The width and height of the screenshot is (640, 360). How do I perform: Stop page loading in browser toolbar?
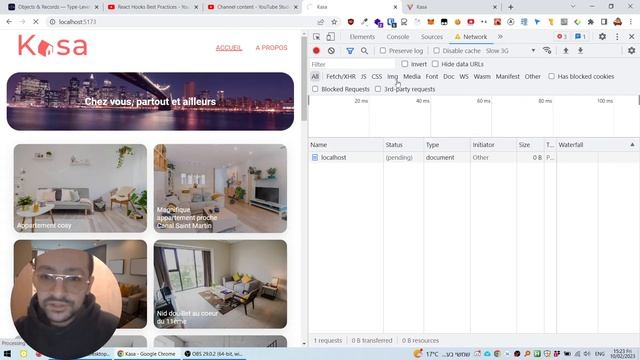click(36, 22)
